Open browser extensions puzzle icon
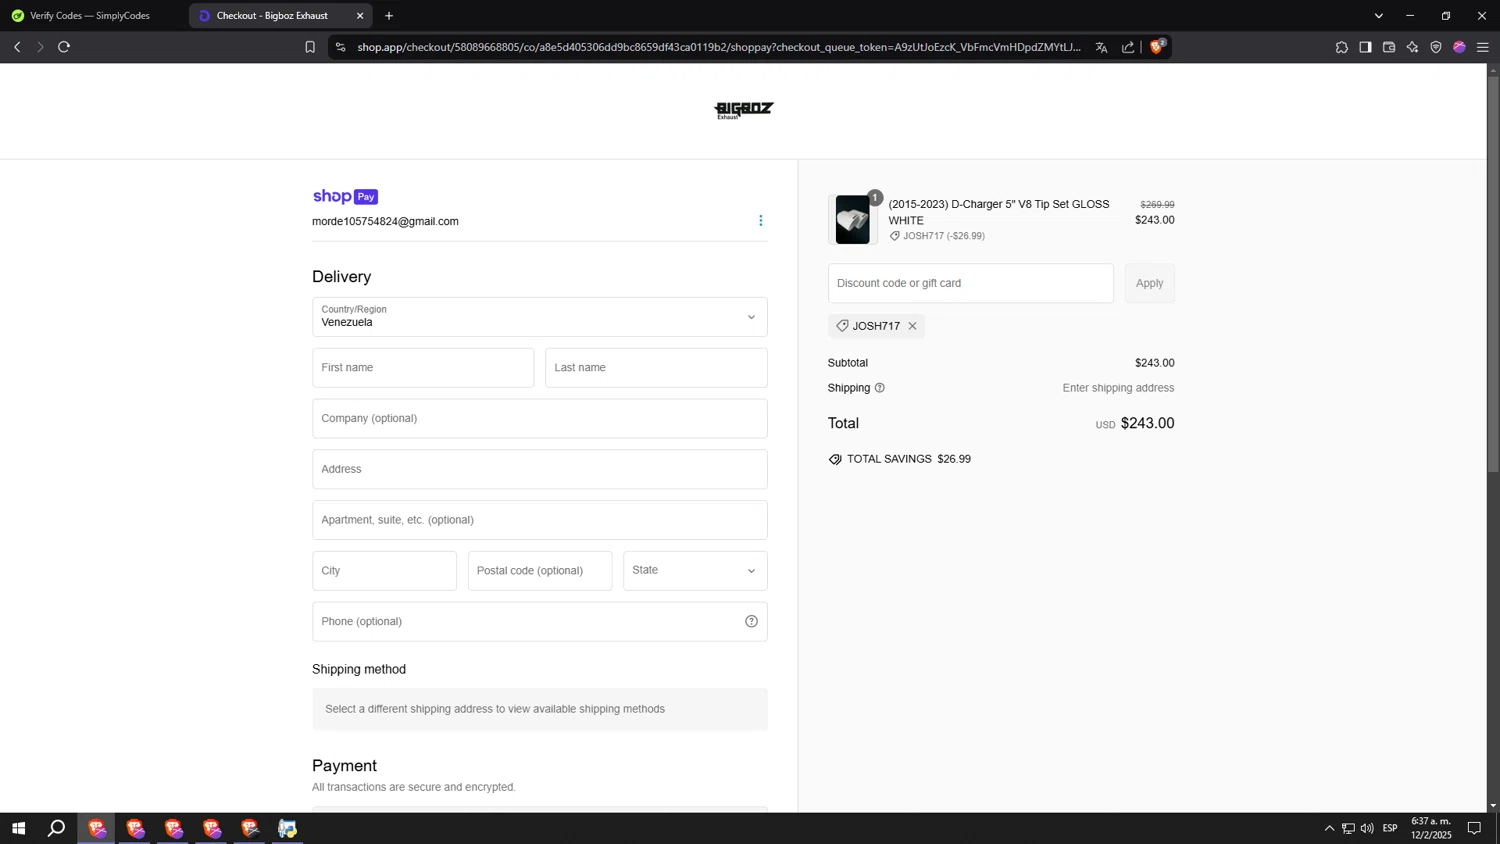 [1342, 47]
